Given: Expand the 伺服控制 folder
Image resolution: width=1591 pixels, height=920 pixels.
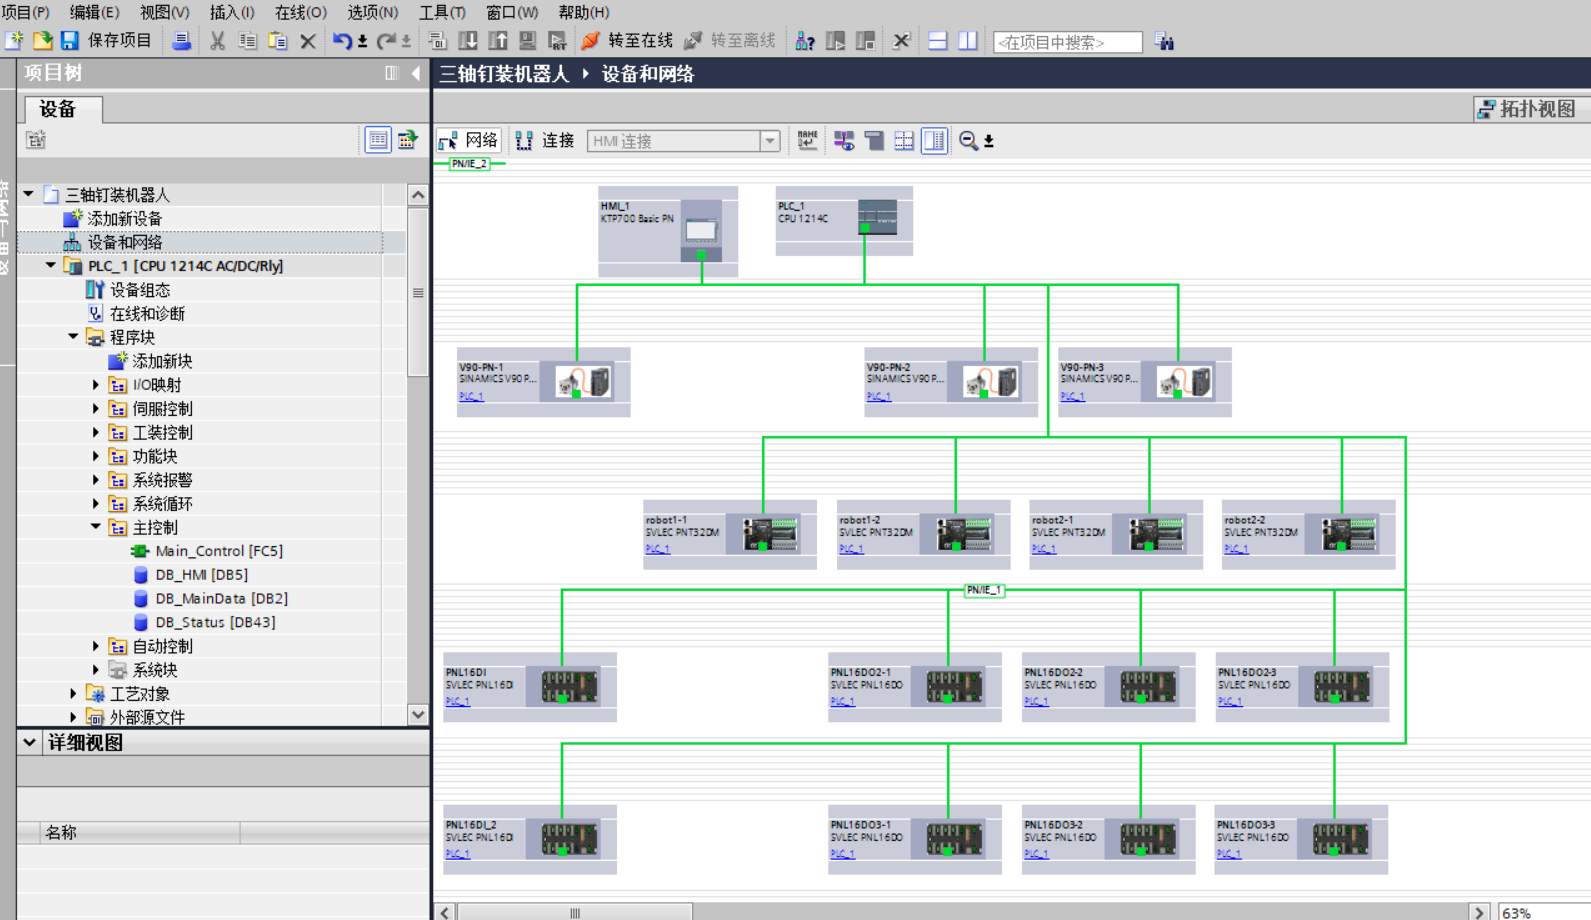Looking at the screenshot, I should point(96,409).
